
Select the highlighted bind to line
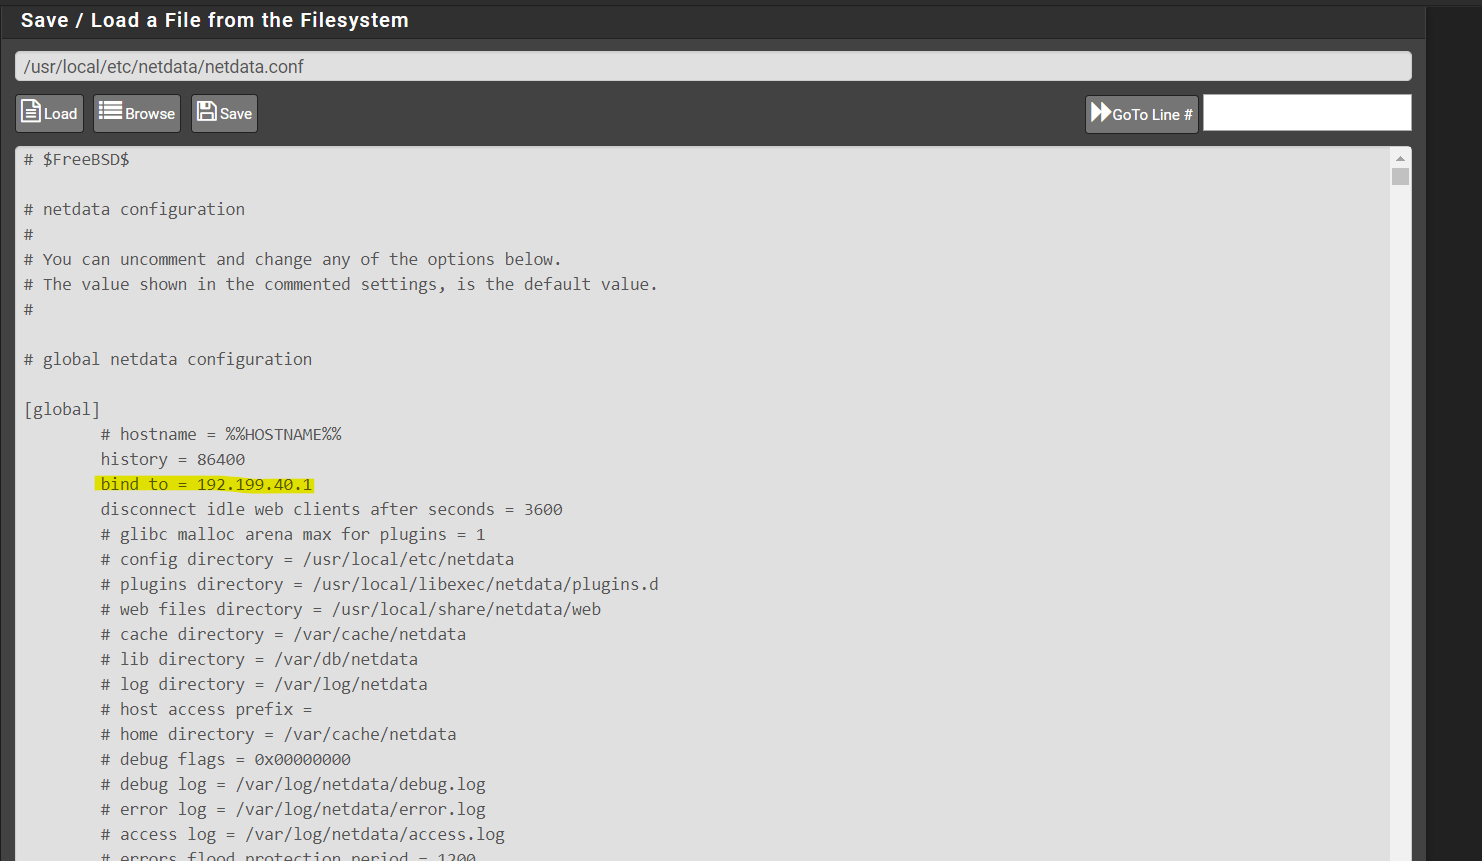[x=204, y=483]
